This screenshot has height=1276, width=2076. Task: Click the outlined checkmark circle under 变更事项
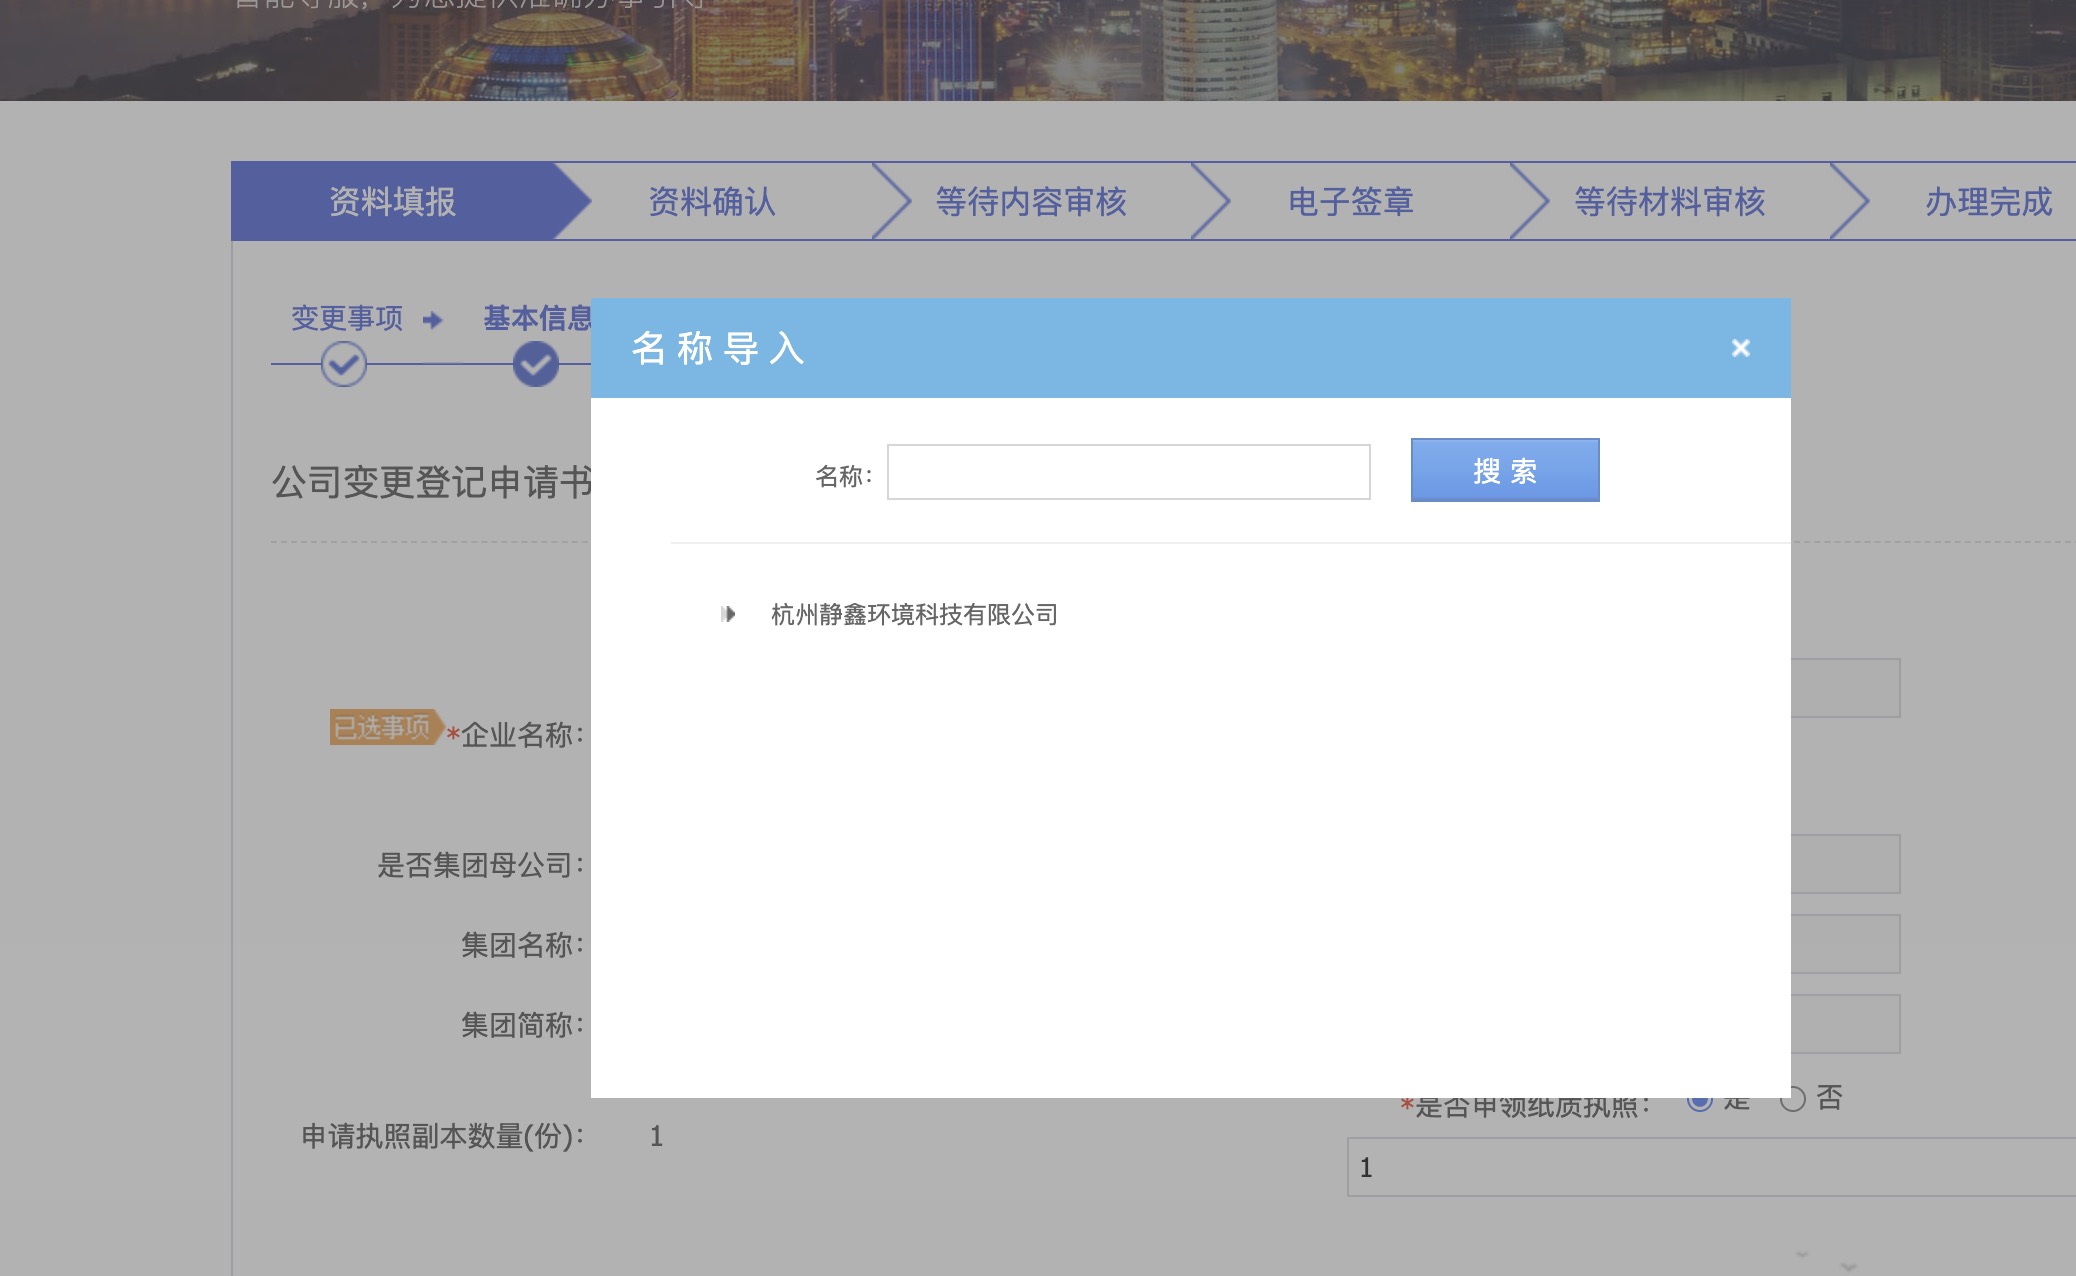pyautogui.click(x=343, y=365)
